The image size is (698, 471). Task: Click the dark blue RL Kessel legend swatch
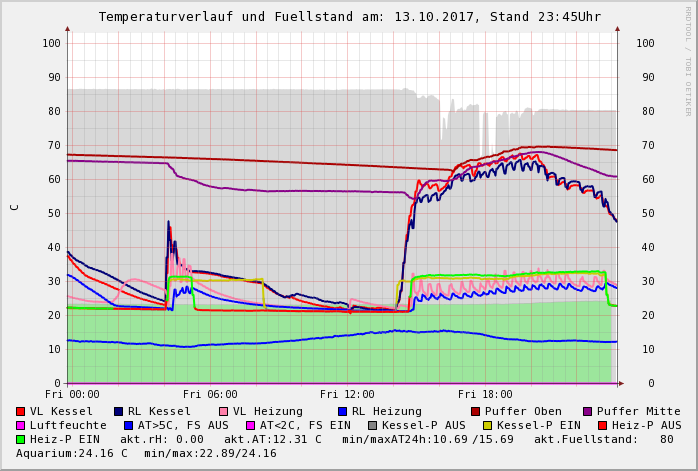pyautogui.click(x=118, y=411)
